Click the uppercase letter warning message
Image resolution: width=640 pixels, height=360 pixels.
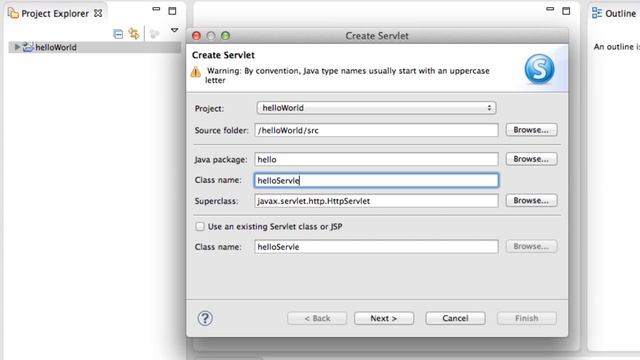[x=348, y=76]
